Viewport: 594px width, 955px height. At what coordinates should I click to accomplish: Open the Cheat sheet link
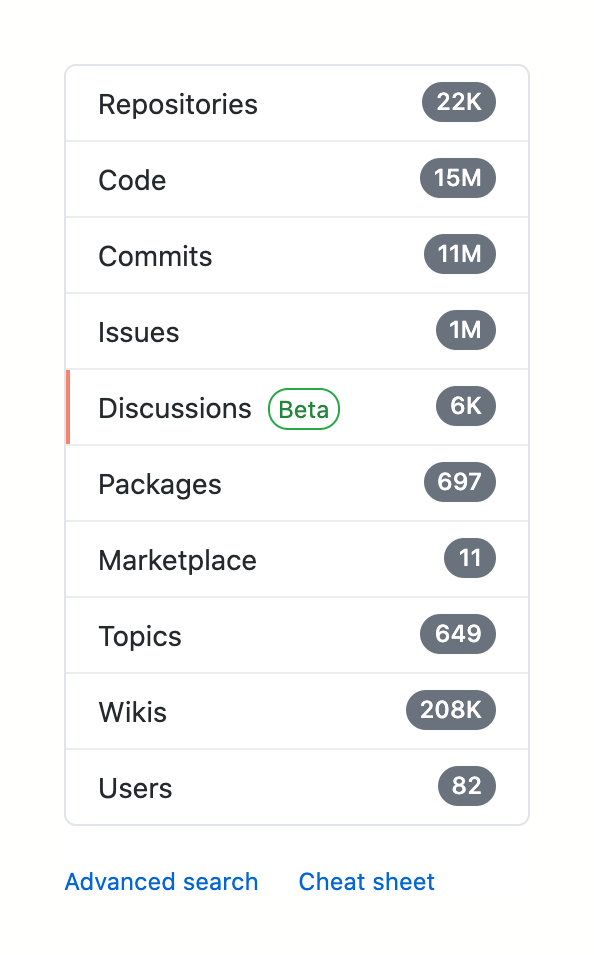[366, 882]
